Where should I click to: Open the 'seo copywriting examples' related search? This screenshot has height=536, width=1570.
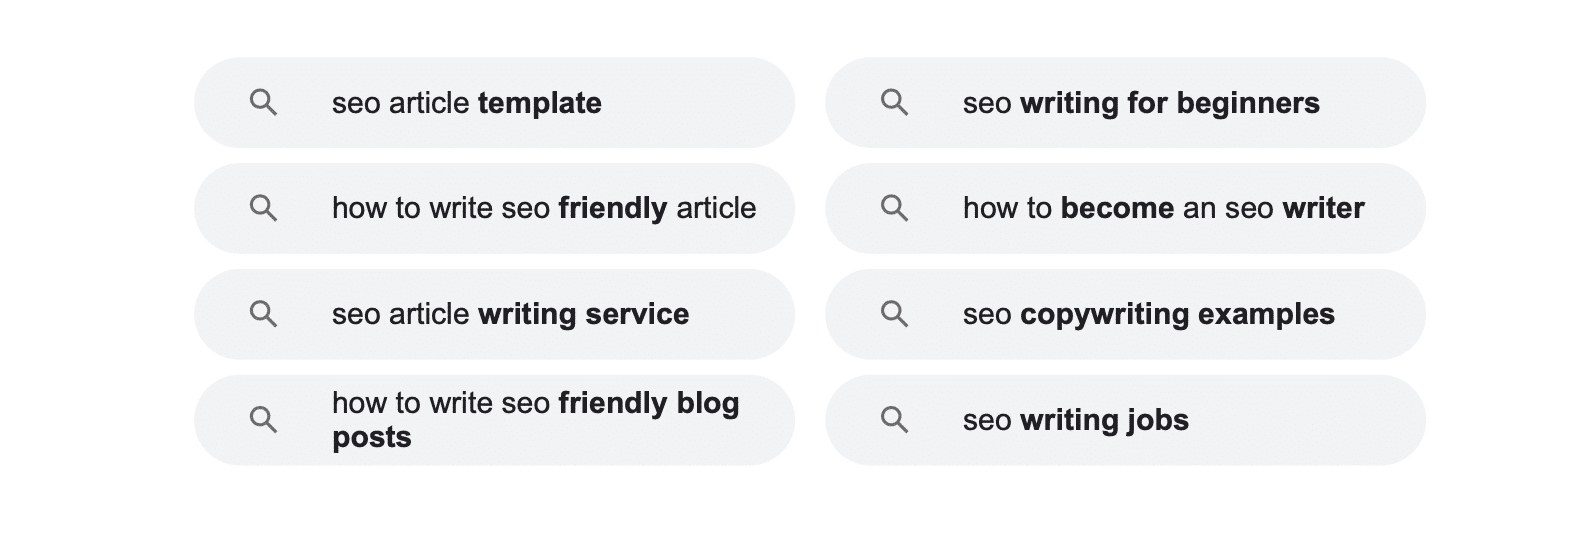pyautogui.click(x=1125, y=314)
